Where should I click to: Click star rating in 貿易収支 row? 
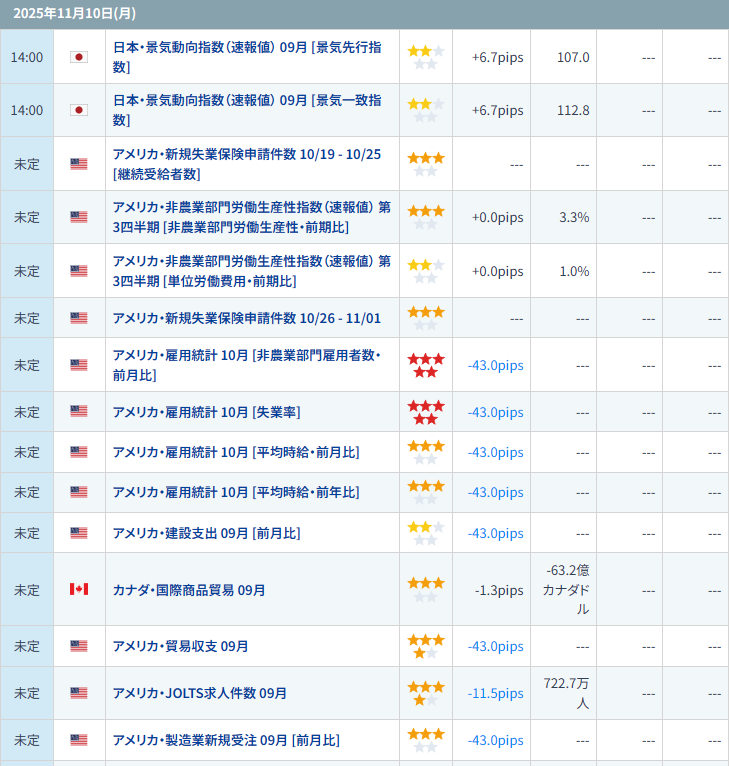pyautogui.click(x=425, y=646)
